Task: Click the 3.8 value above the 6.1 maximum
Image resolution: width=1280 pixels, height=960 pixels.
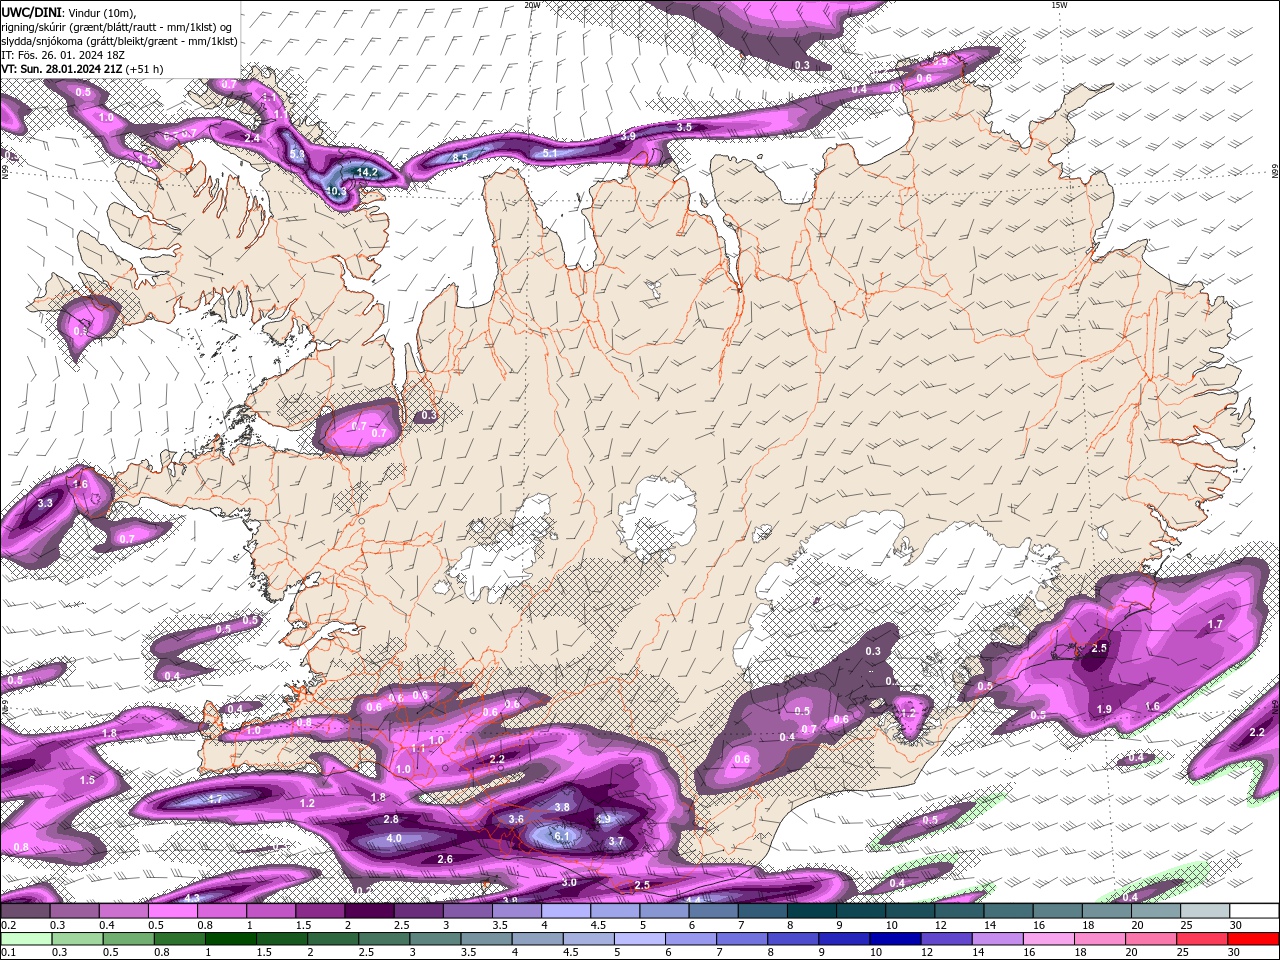Action: click(x=562, y=807)
